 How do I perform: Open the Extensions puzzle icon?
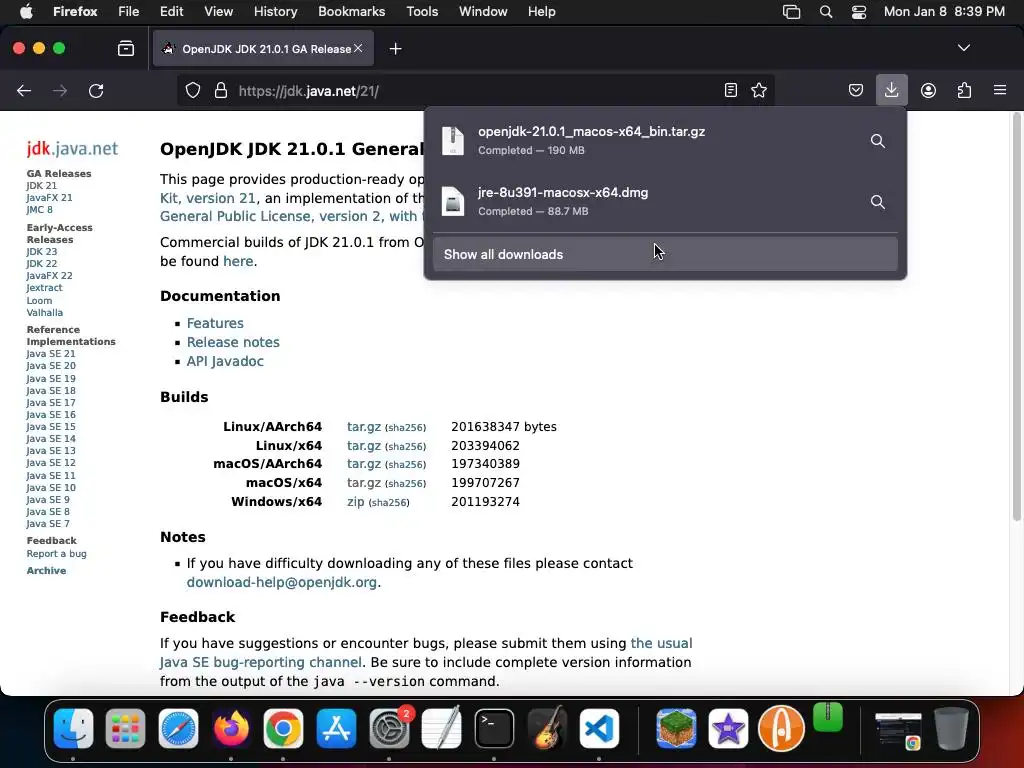click(x=964, y=90)
